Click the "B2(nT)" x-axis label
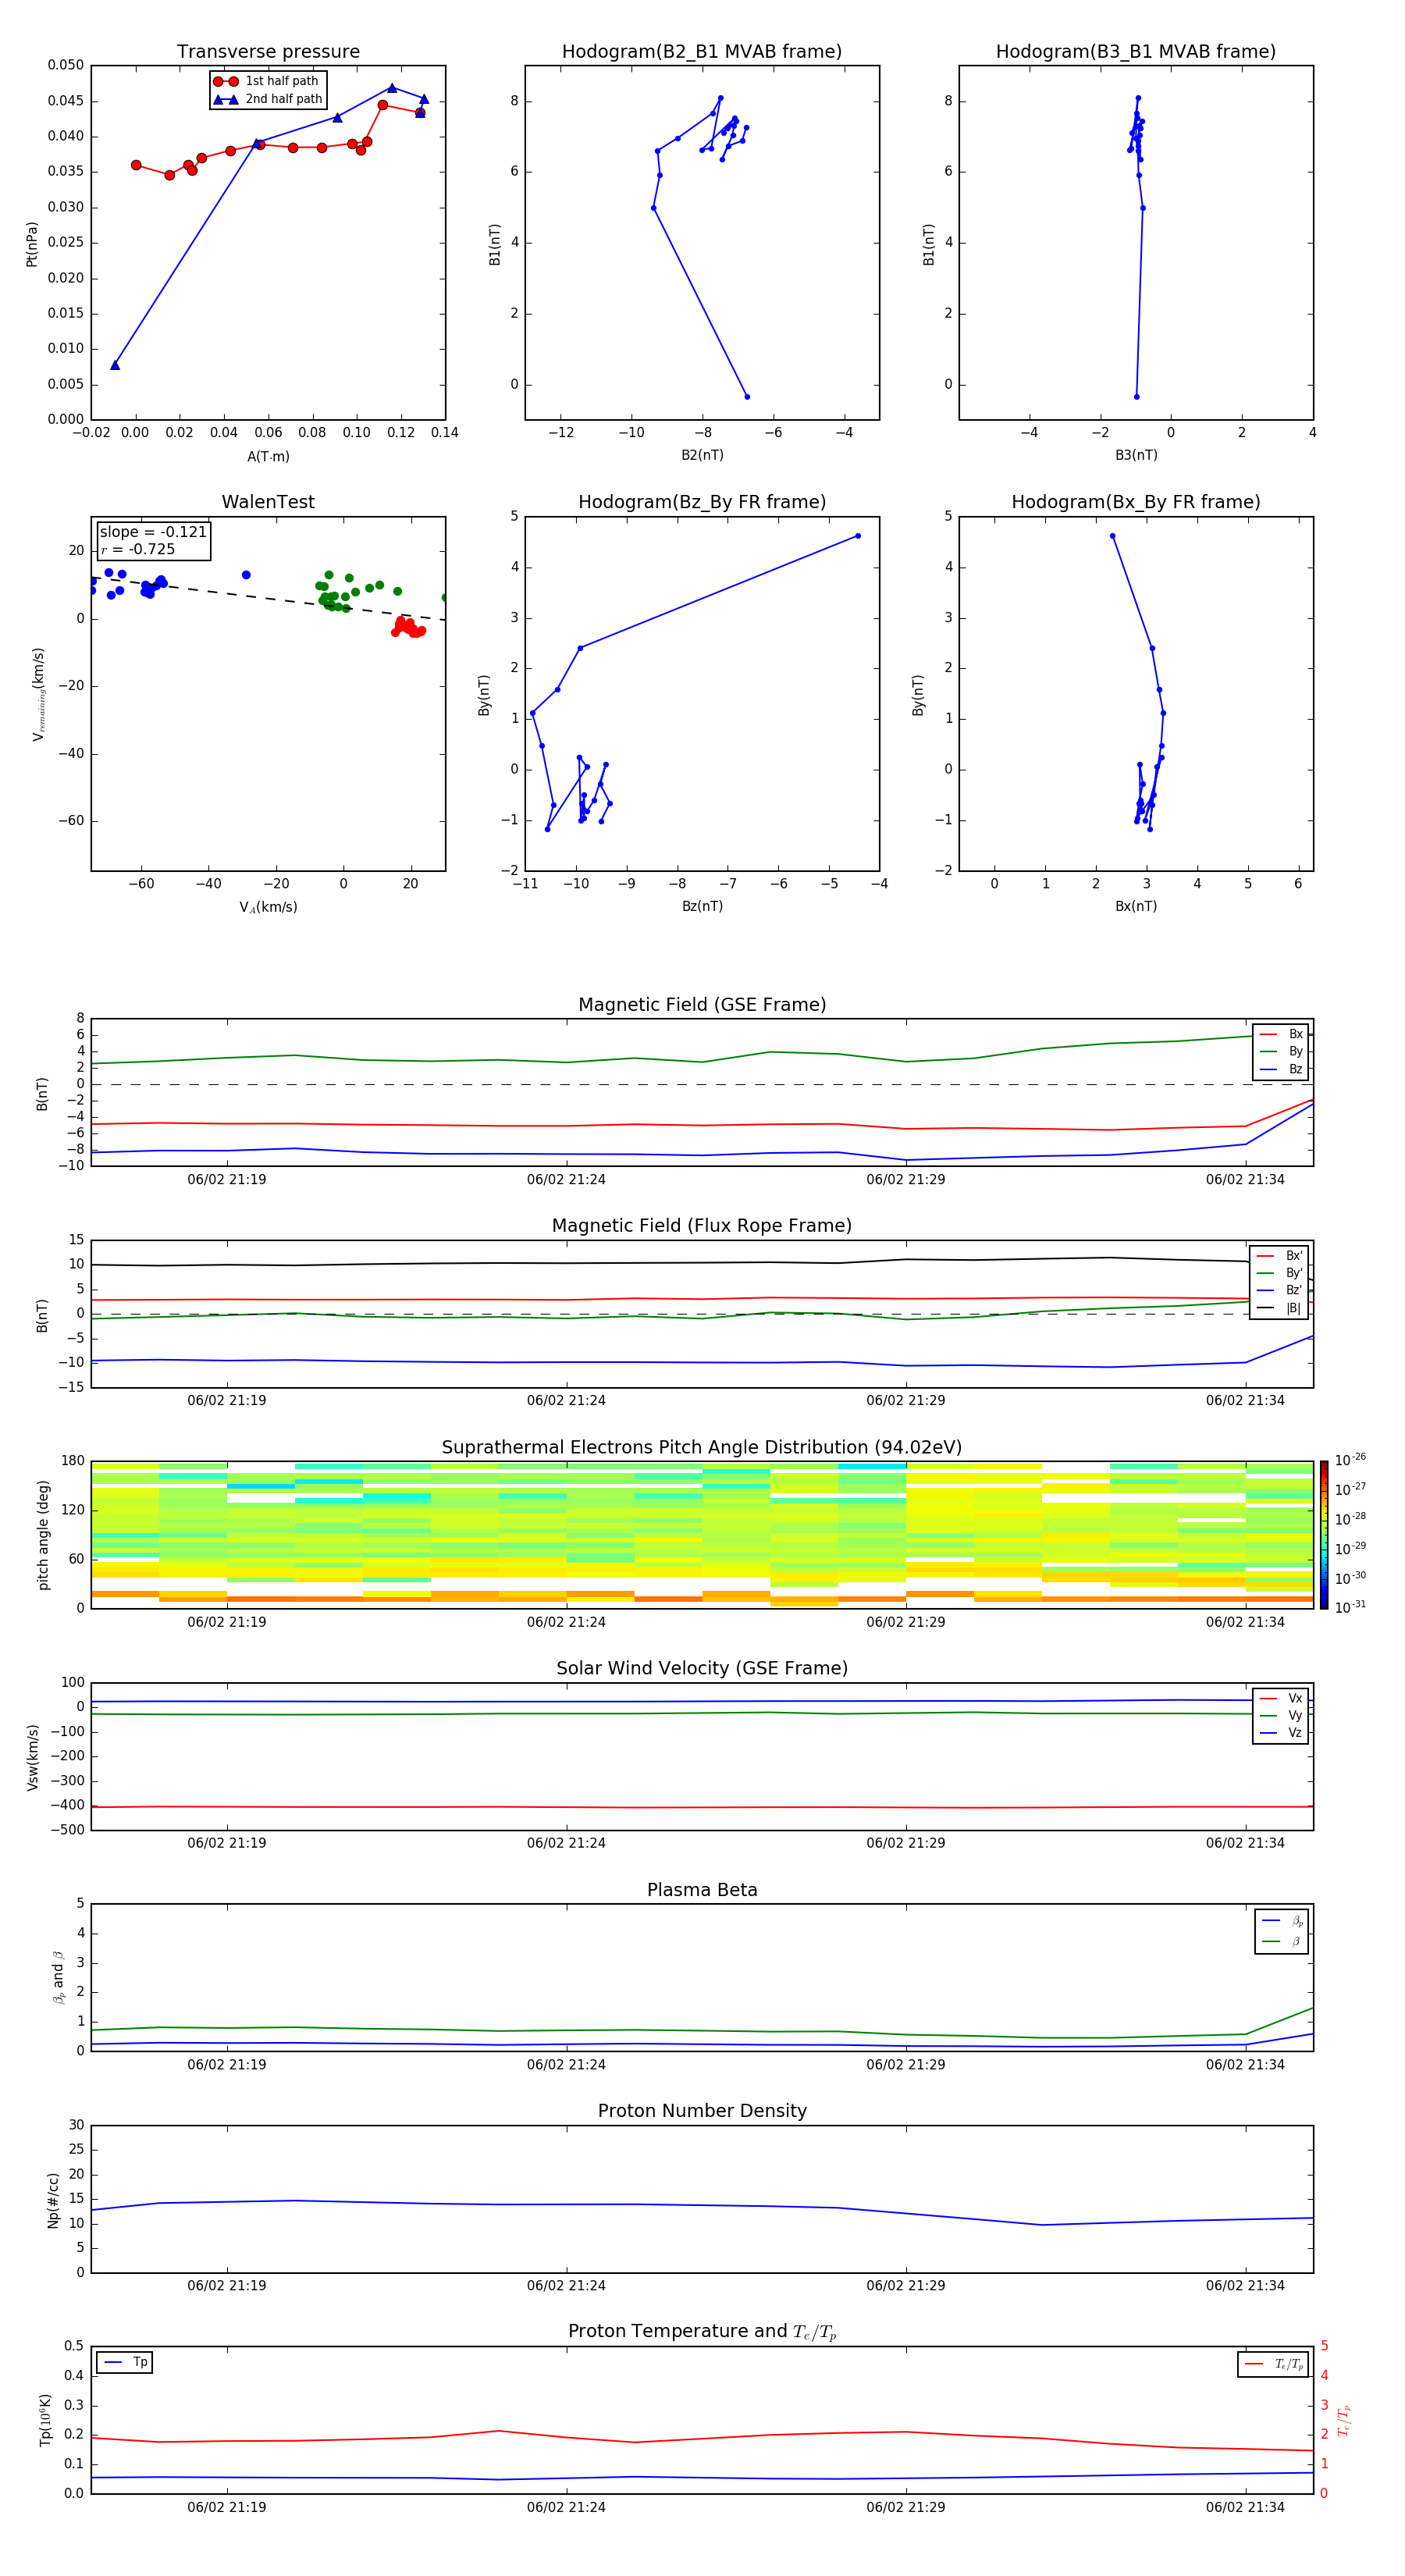The height and width of the screenshot is (2576, 1405). tap(702, 455)
